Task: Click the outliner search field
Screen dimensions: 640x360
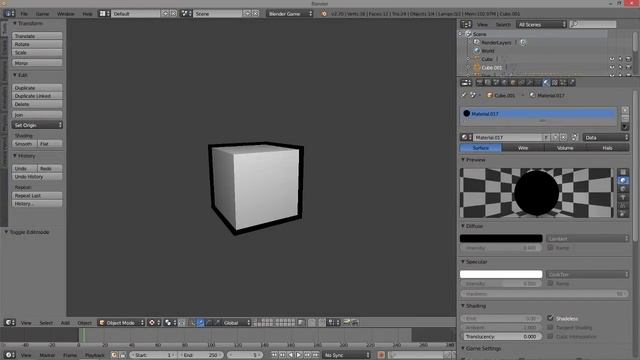Action: (593, 24)
